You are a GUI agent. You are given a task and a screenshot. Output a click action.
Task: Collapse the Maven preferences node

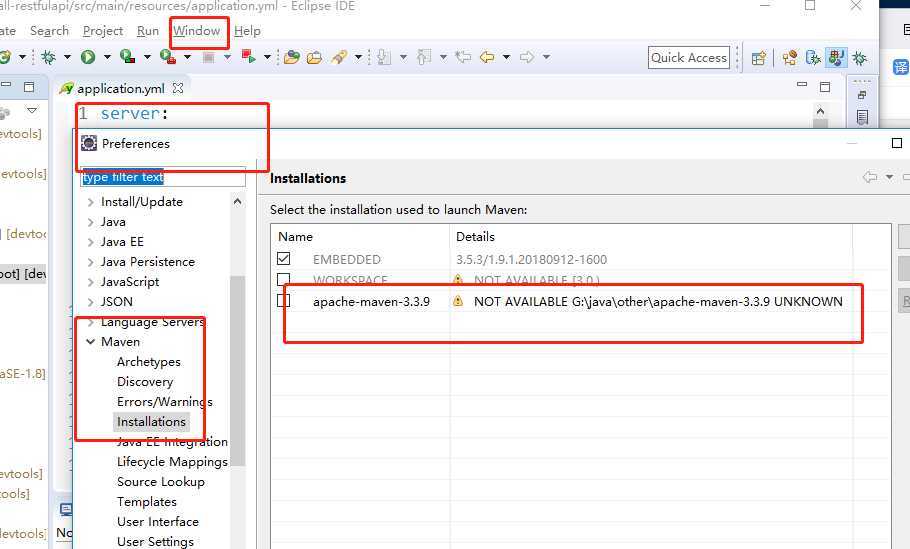[x=91, y=342]
